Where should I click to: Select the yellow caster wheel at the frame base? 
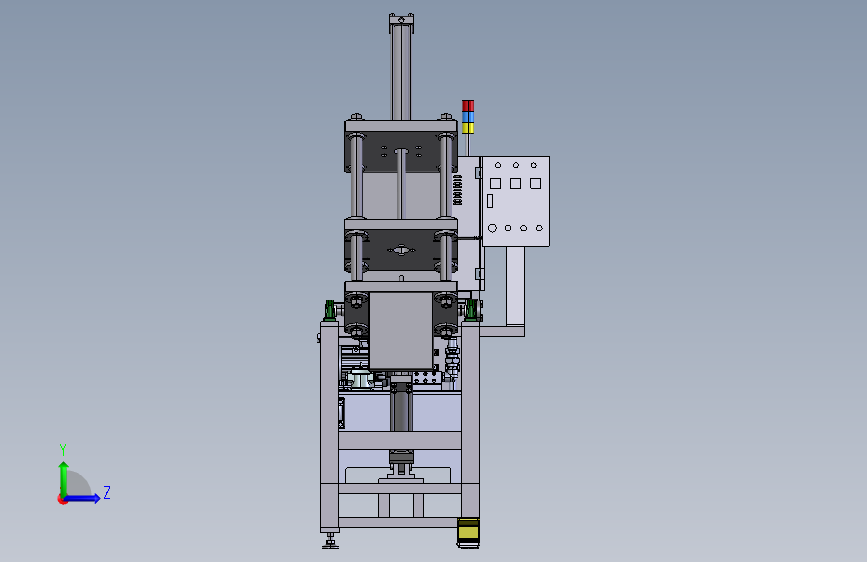pyautogui.click(x=468, y=533)
